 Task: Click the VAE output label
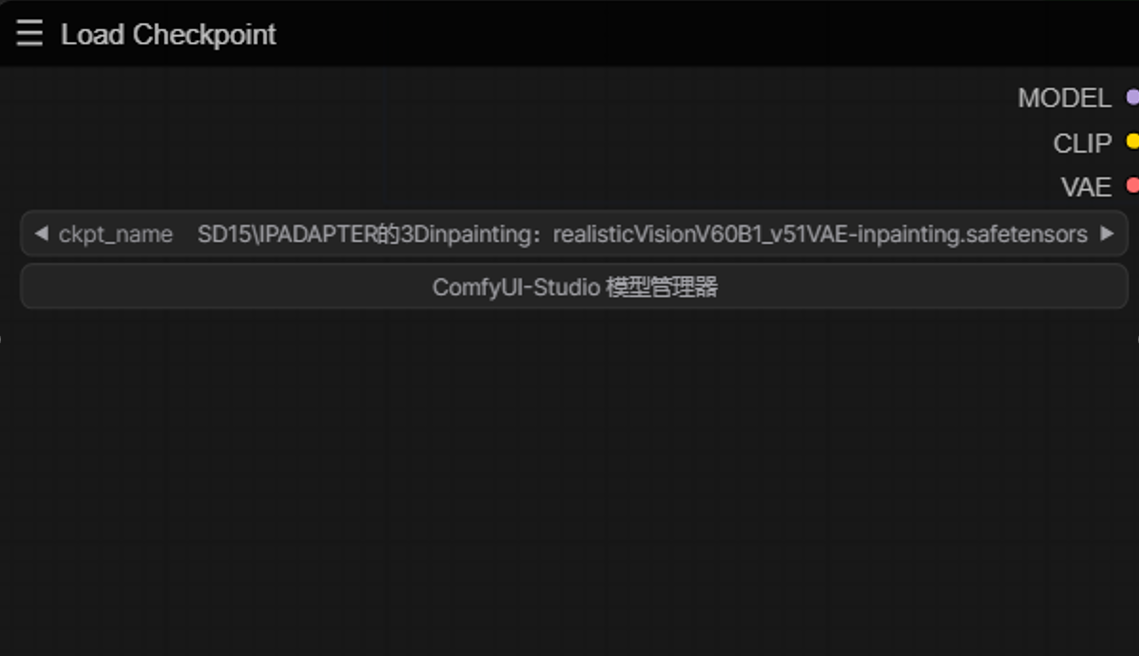coord(1086,187)
